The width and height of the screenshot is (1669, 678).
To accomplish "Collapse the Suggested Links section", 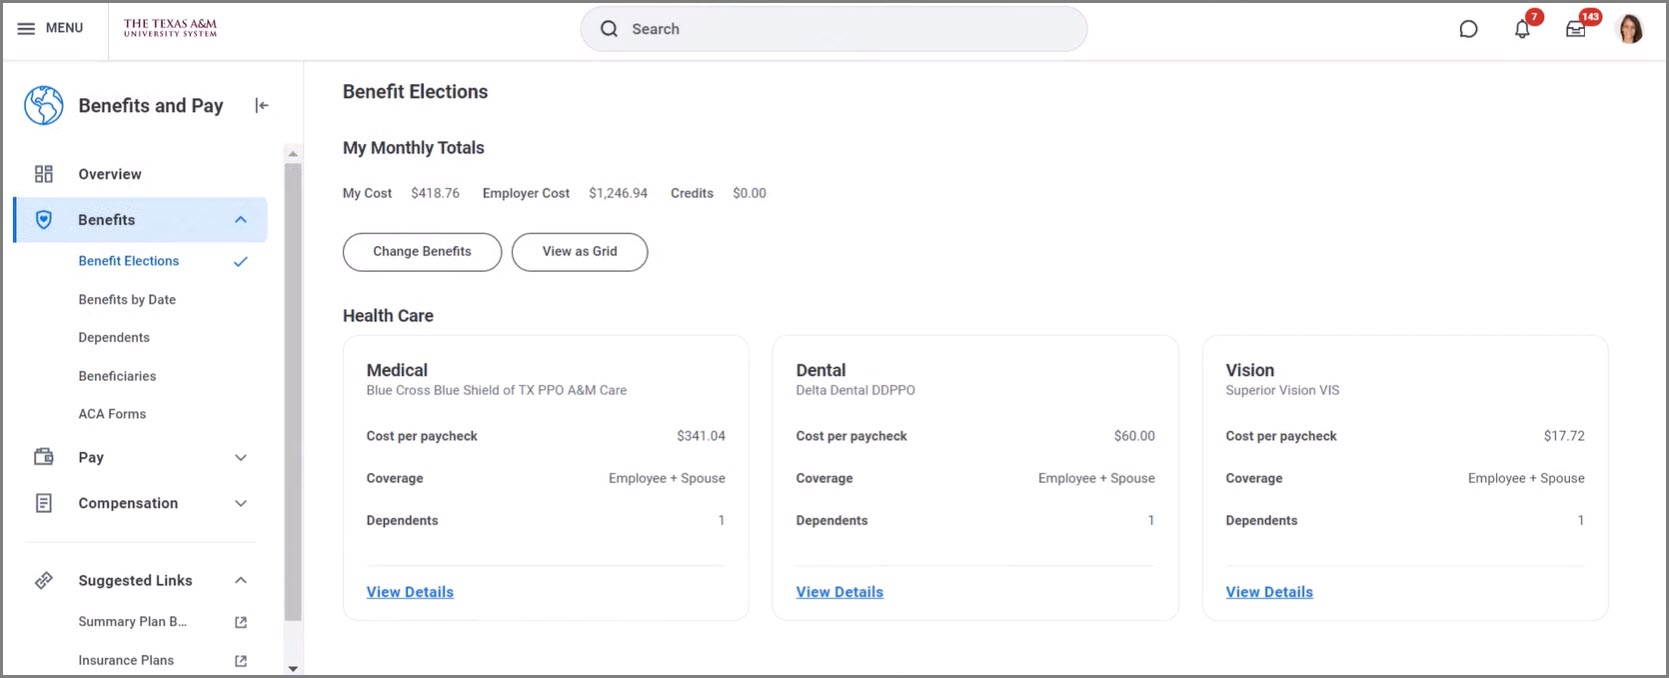I will pyautogui.click(x=241, y=581).
